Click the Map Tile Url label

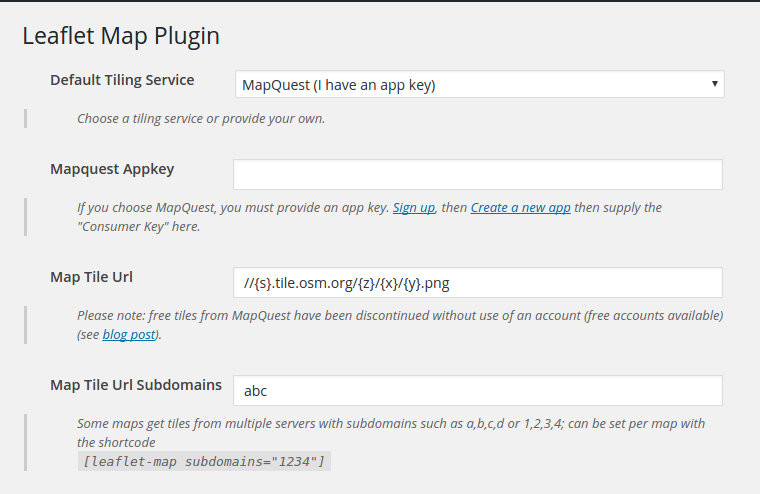coord(91,277)
